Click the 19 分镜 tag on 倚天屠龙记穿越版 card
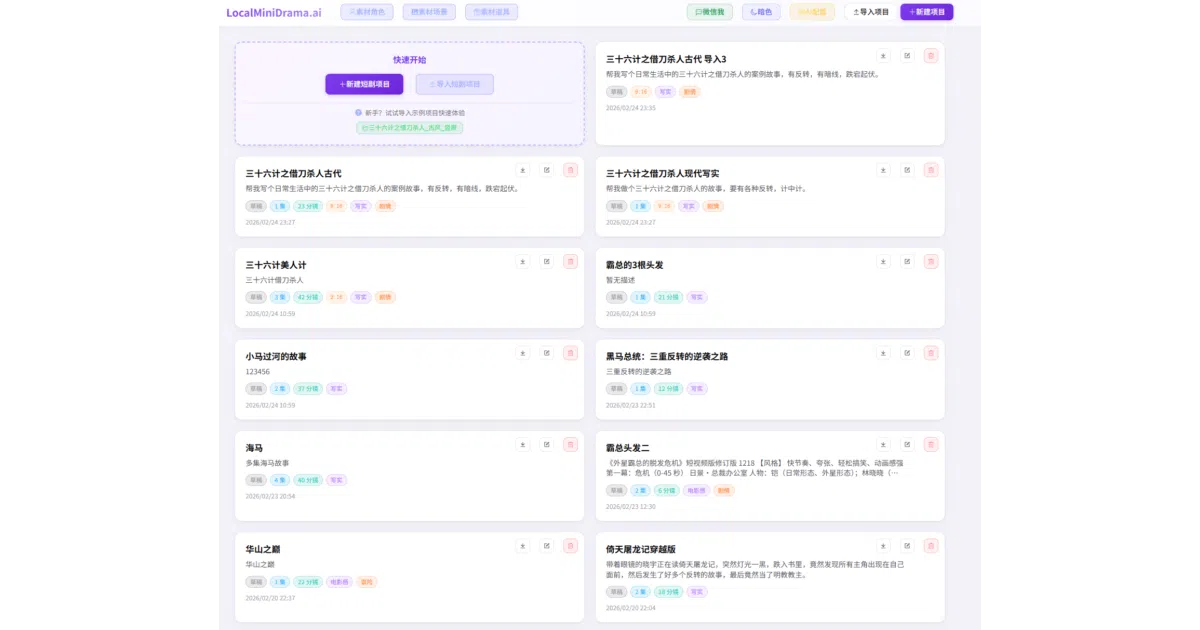This screenshot has width=1200, height=630. coord(667,592)
